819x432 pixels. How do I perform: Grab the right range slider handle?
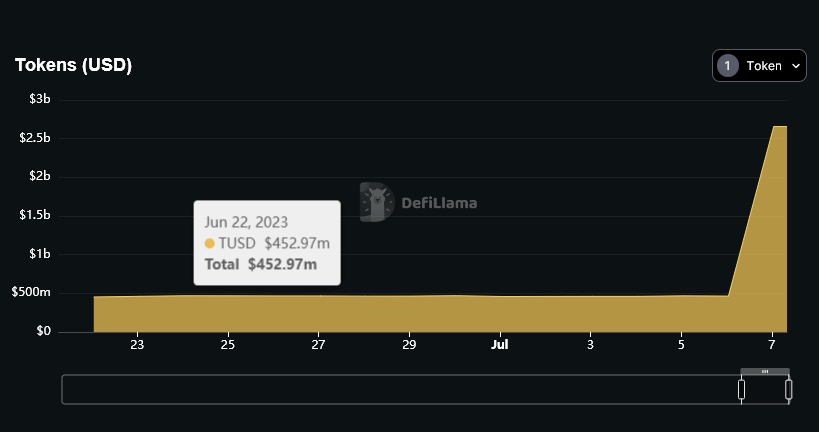point(789,389)
